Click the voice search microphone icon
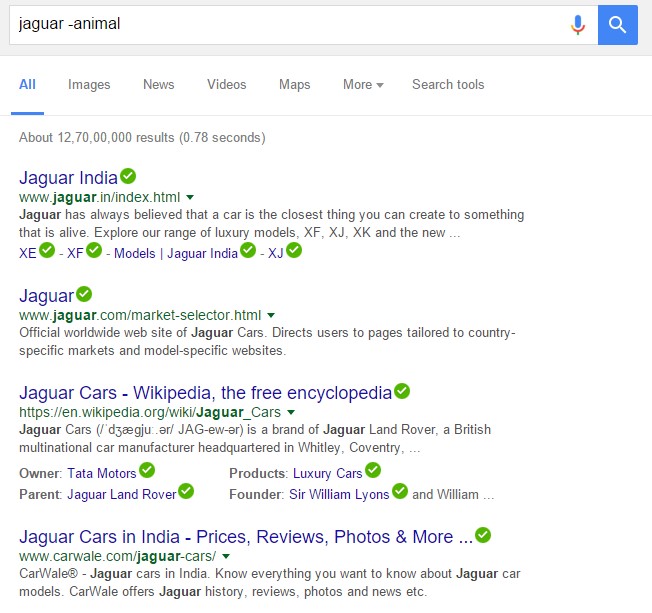The image size is (652, 613). tap(578, 25)
